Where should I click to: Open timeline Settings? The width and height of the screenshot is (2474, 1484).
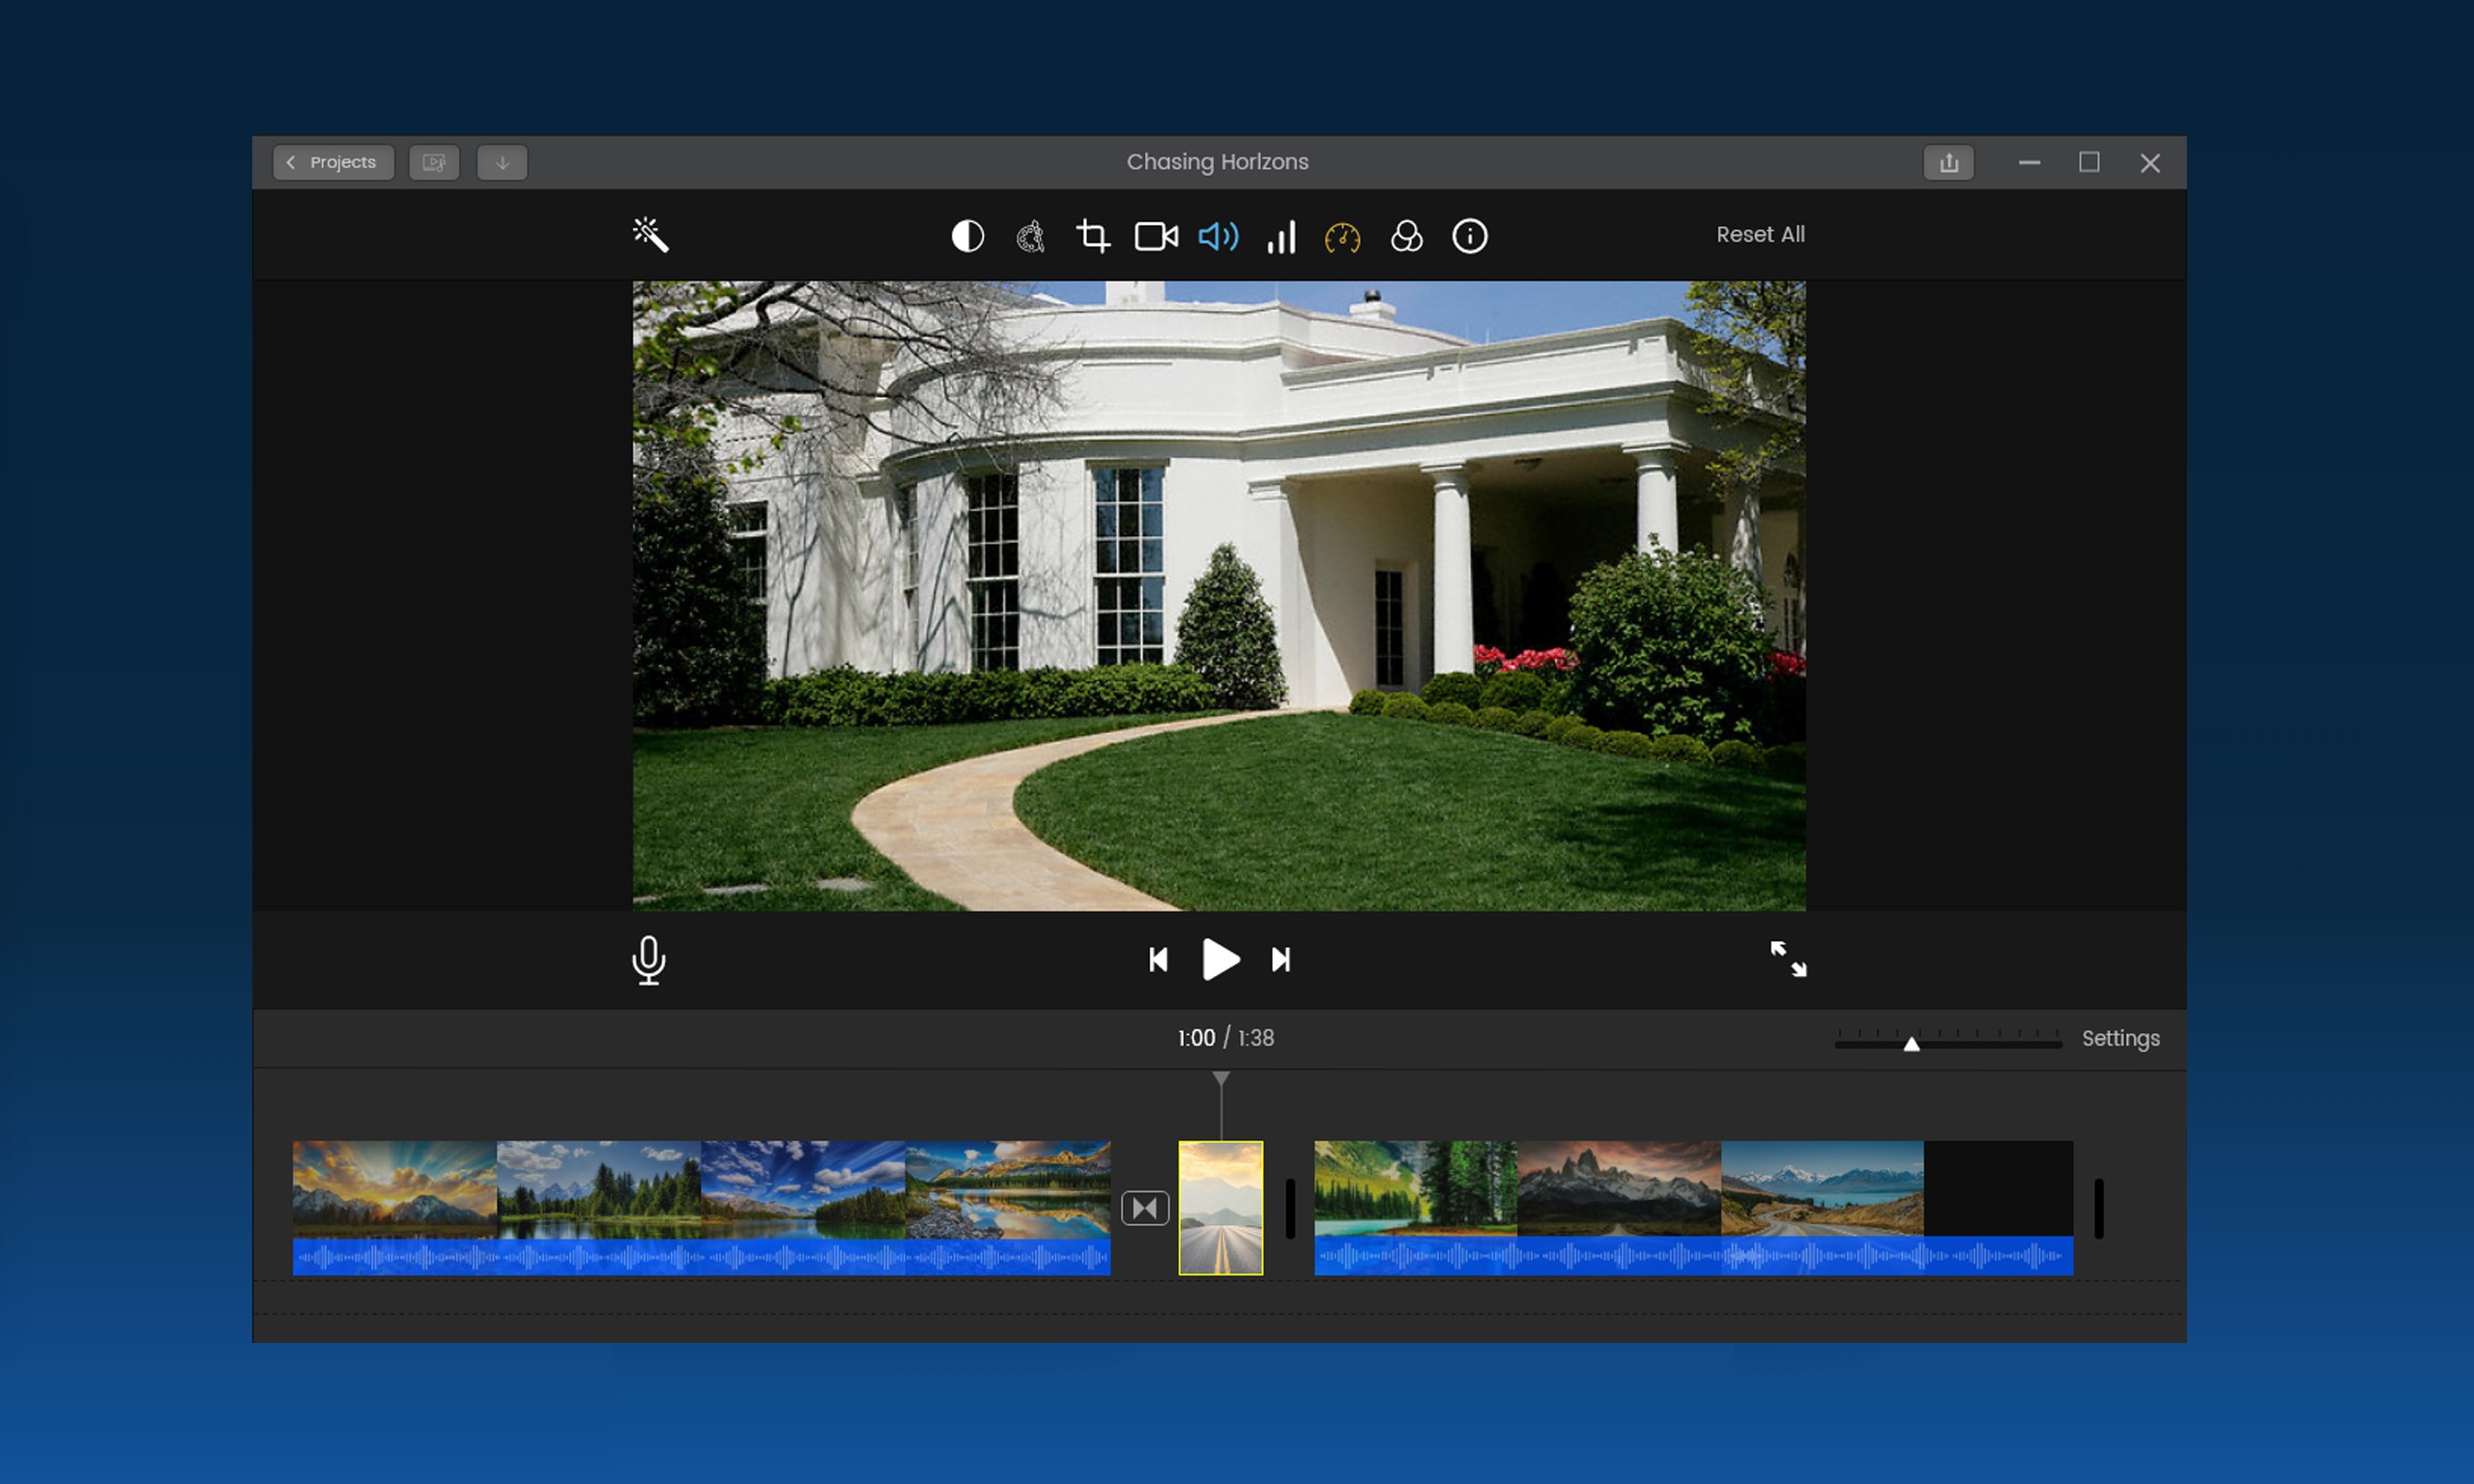(2120, 1038)
